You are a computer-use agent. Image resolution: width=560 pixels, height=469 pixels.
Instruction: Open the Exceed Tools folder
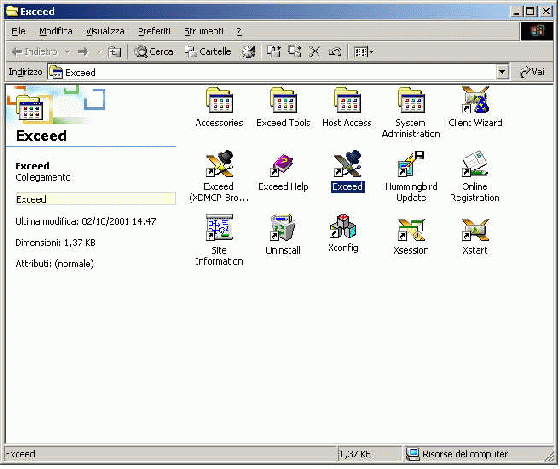(x=283, y=107)
